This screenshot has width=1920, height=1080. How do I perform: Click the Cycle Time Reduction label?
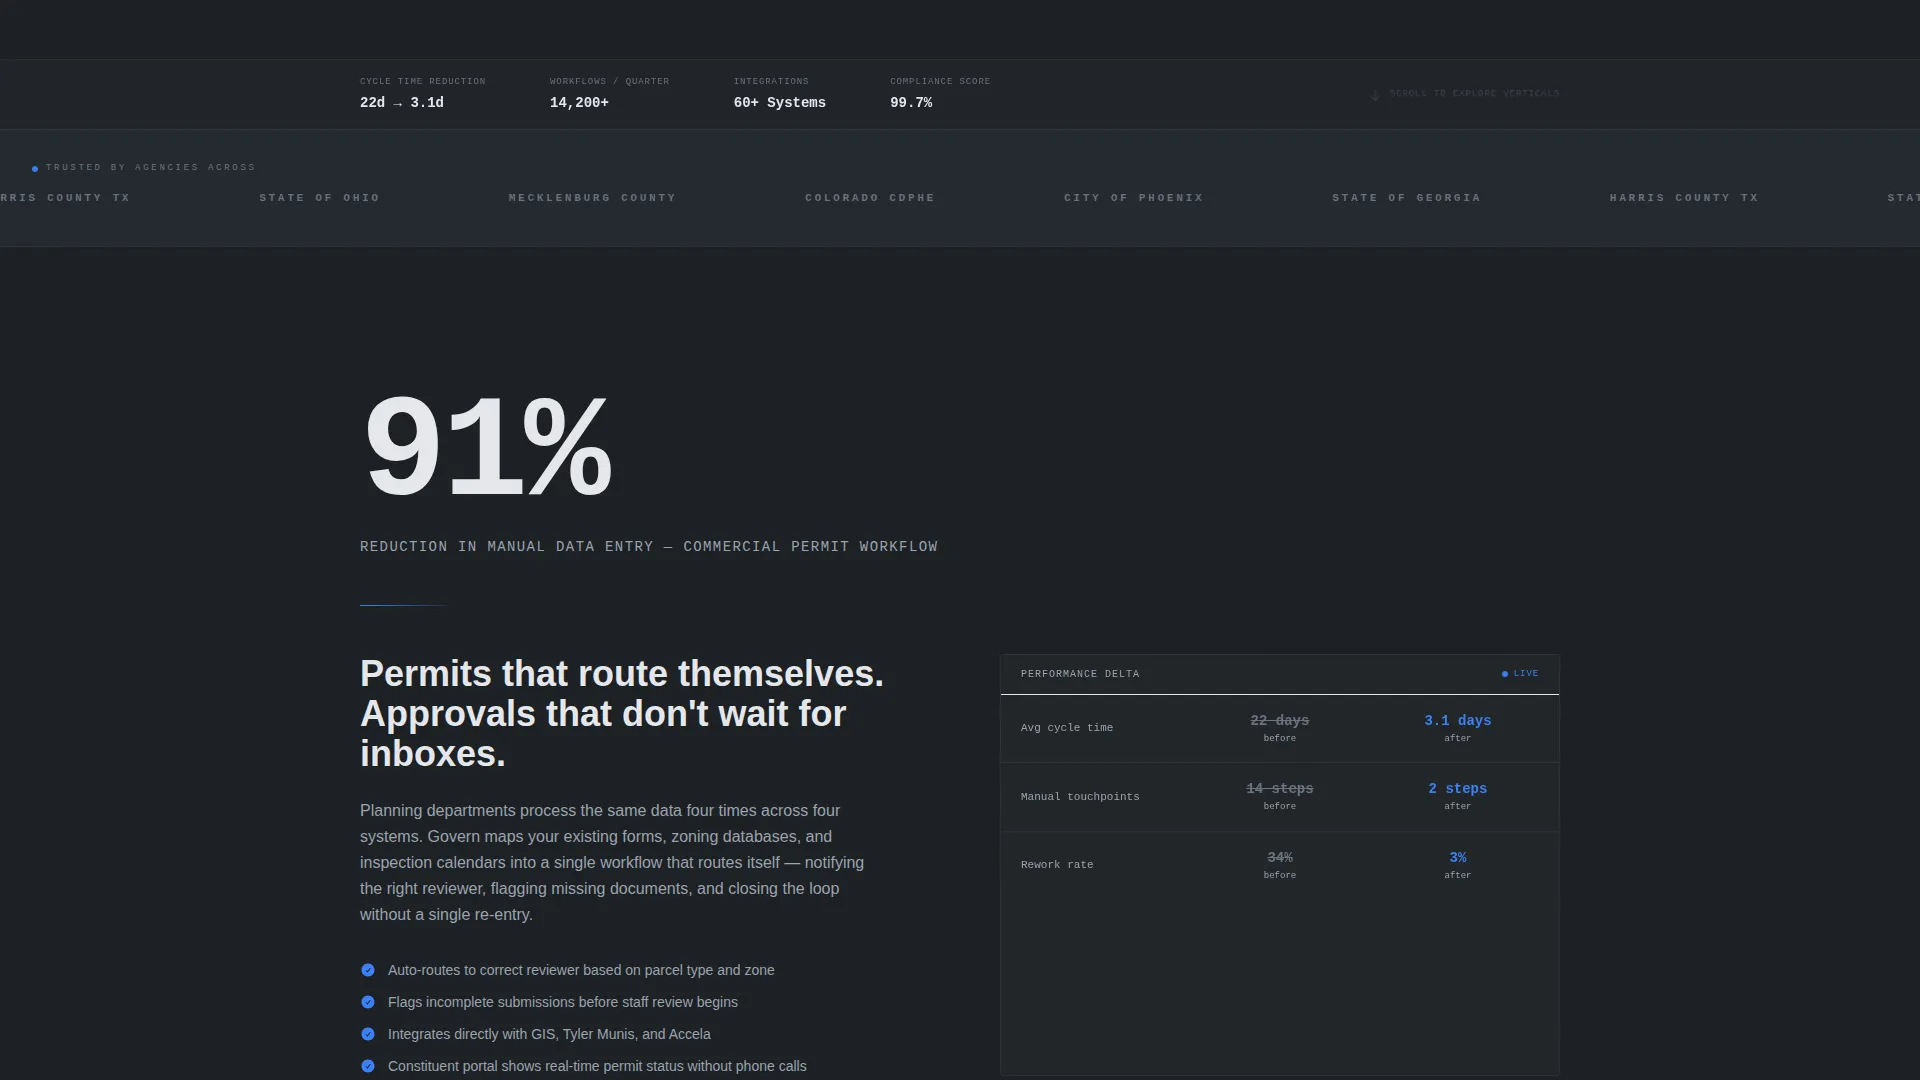[423, 81]
